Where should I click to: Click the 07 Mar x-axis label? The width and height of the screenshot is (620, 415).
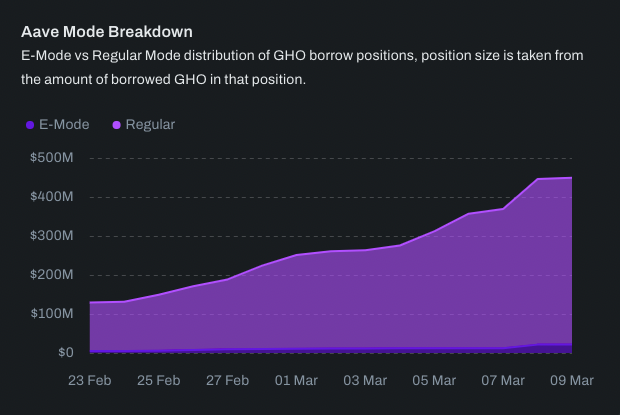pos(503,380)
